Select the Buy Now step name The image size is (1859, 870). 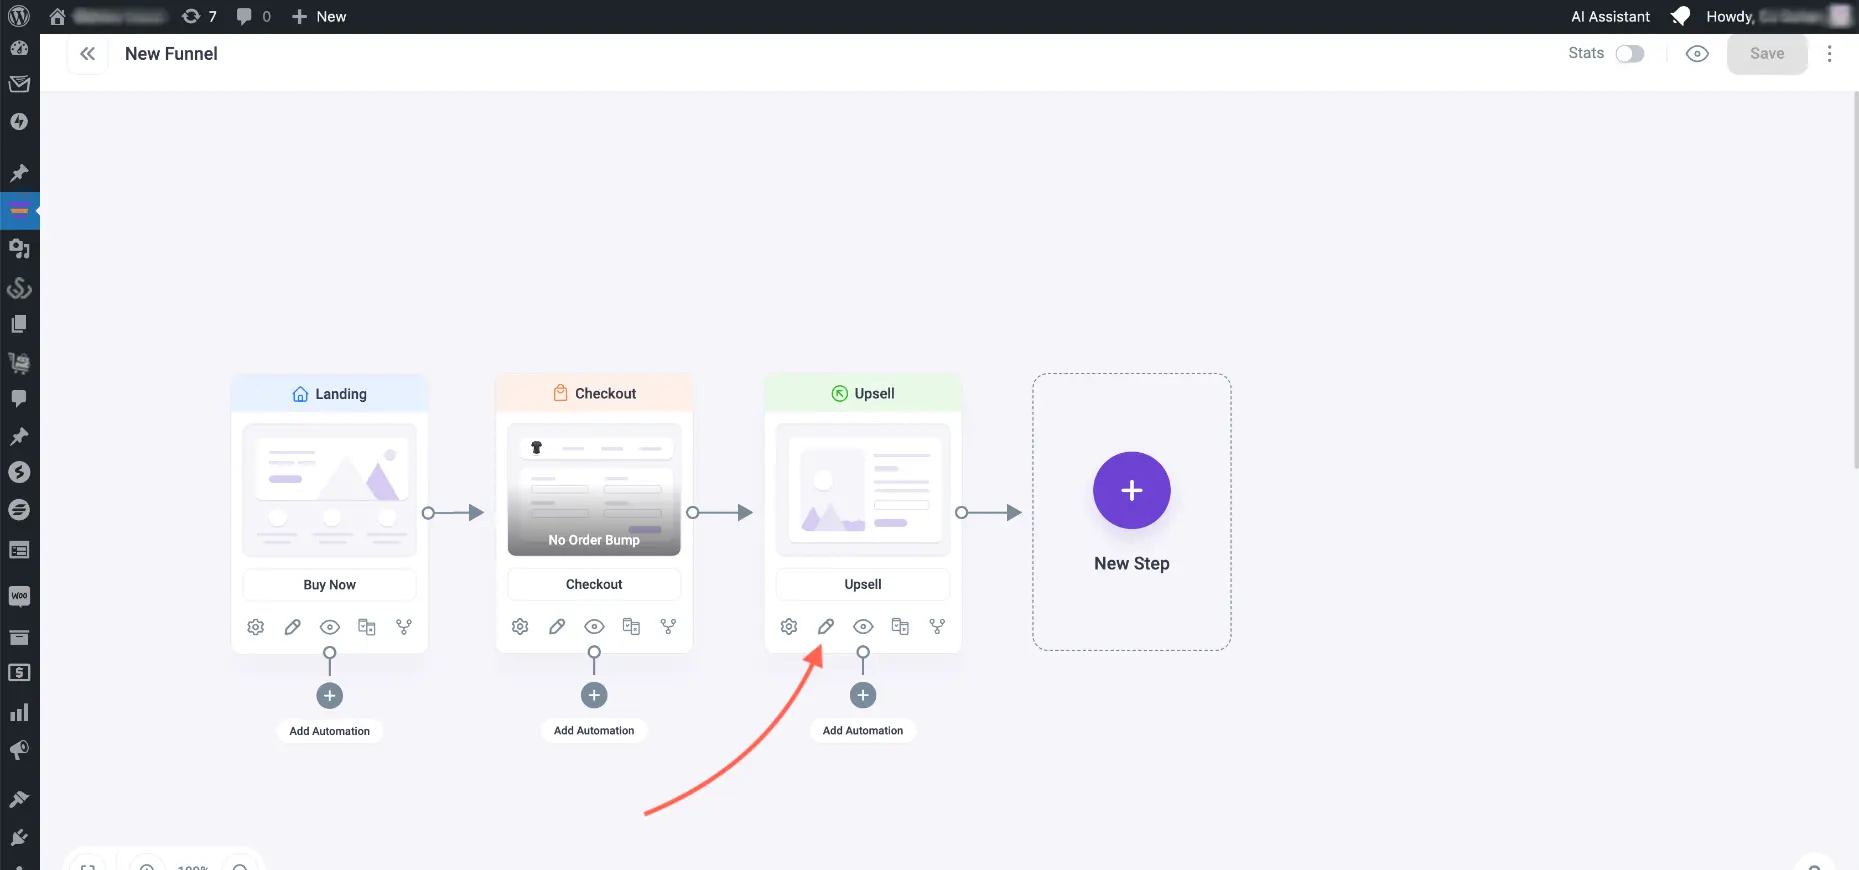pos(330,585)
